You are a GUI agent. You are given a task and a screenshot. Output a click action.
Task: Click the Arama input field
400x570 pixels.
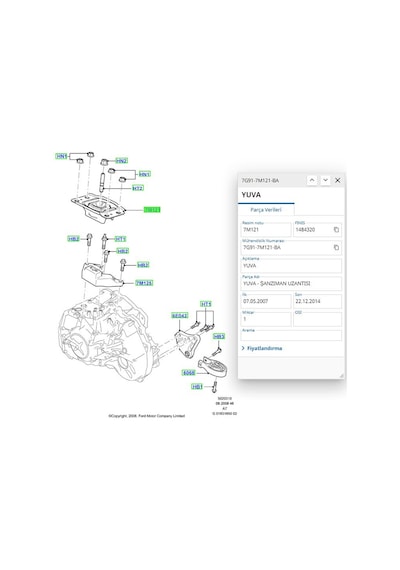coord(291,336)
